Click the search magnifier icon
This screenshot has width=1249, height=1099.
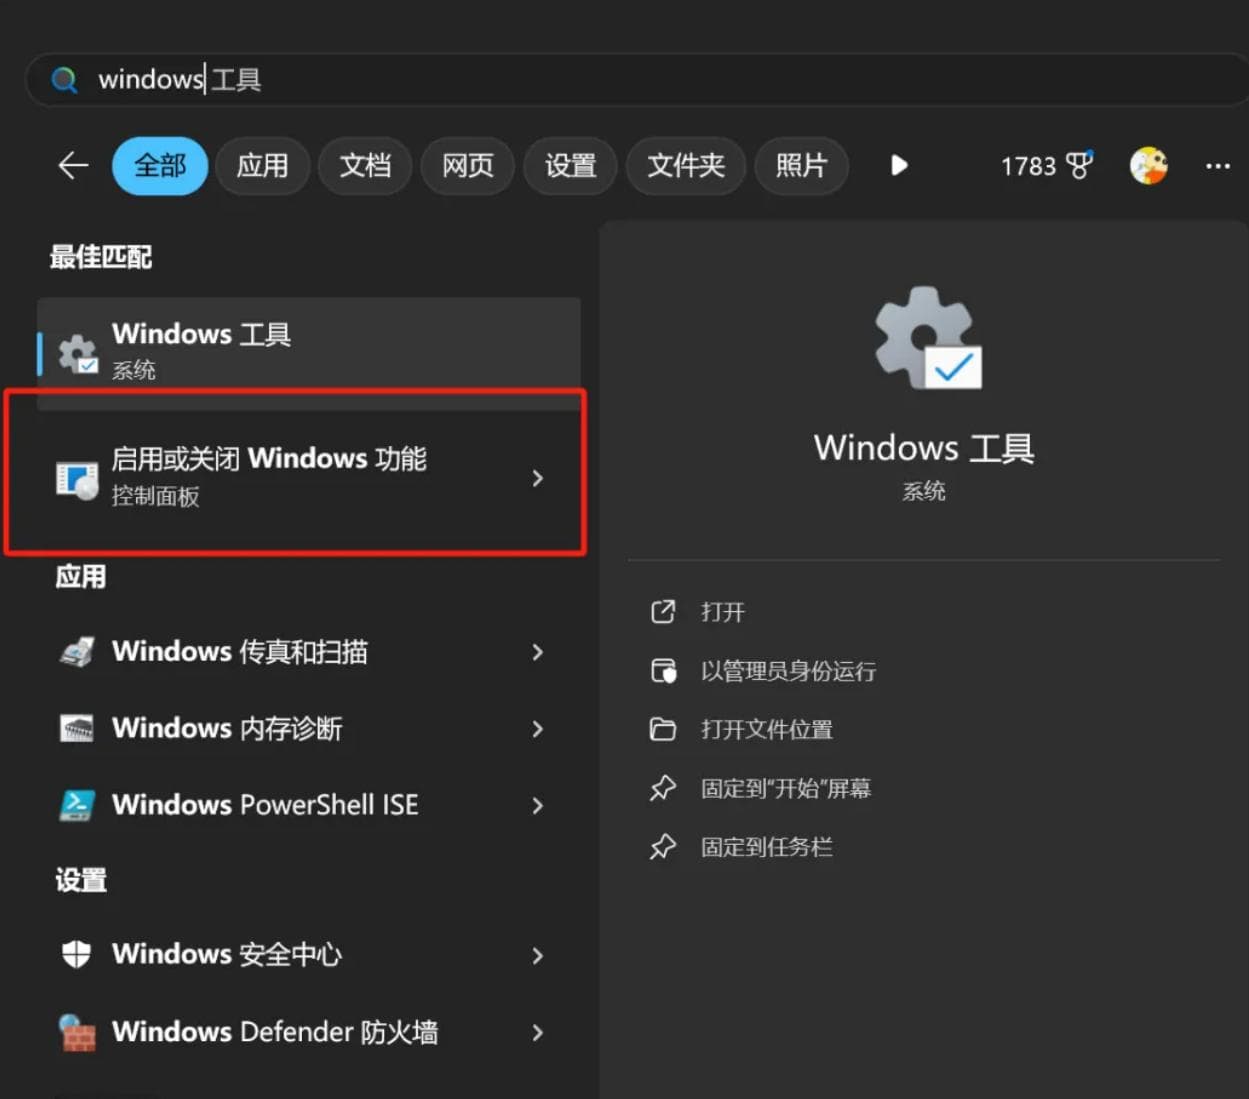[64, 80]
